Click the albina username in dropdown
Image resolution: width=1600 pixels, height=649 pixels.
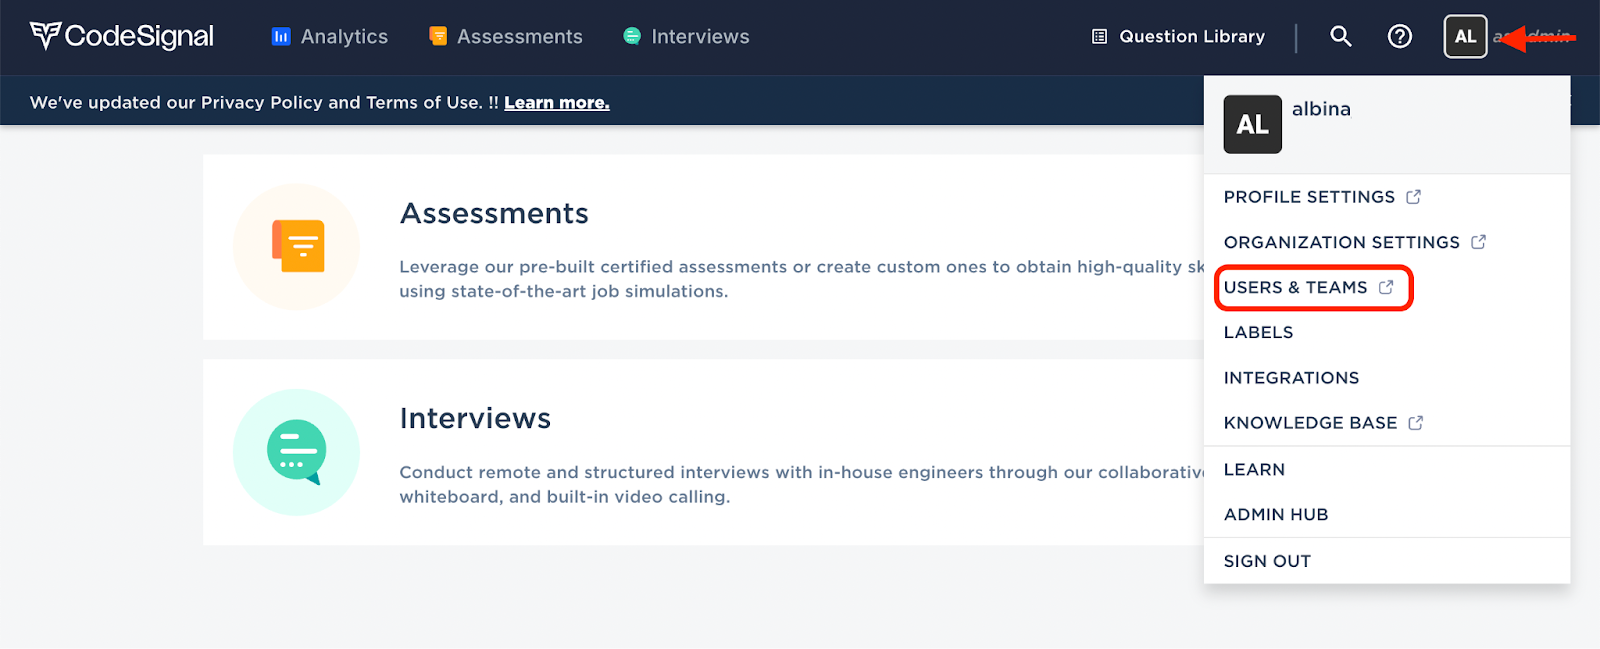click(1321, 109)
